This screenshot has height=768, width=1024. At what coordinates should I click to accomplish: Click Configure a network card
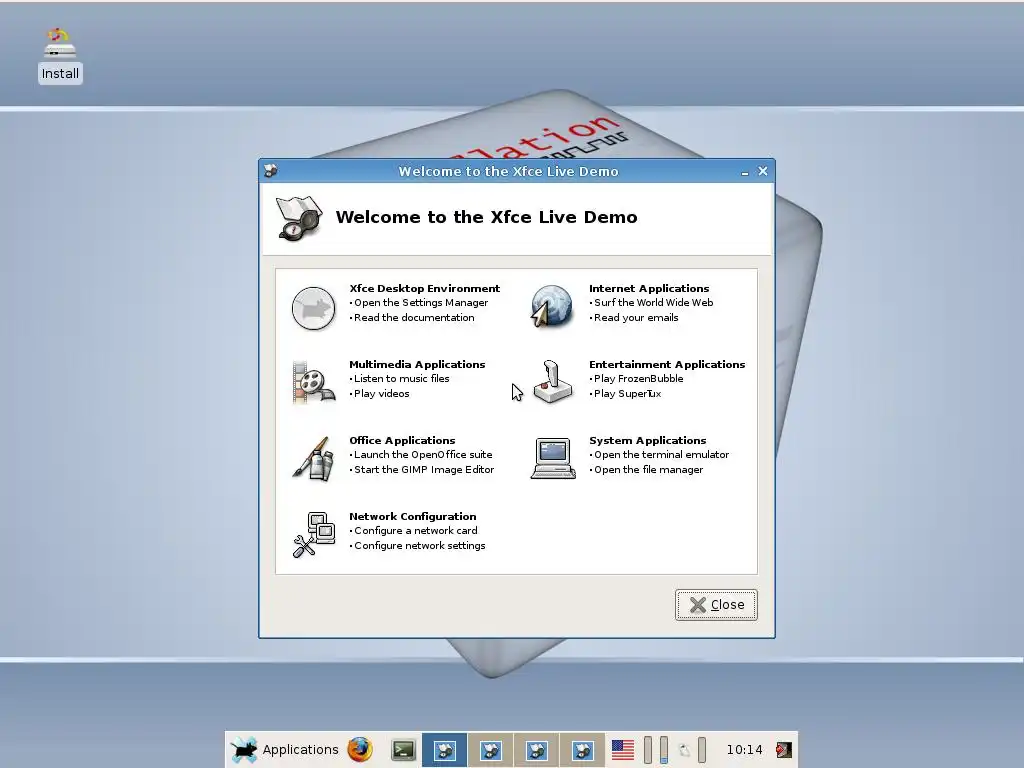click(415, 531)
